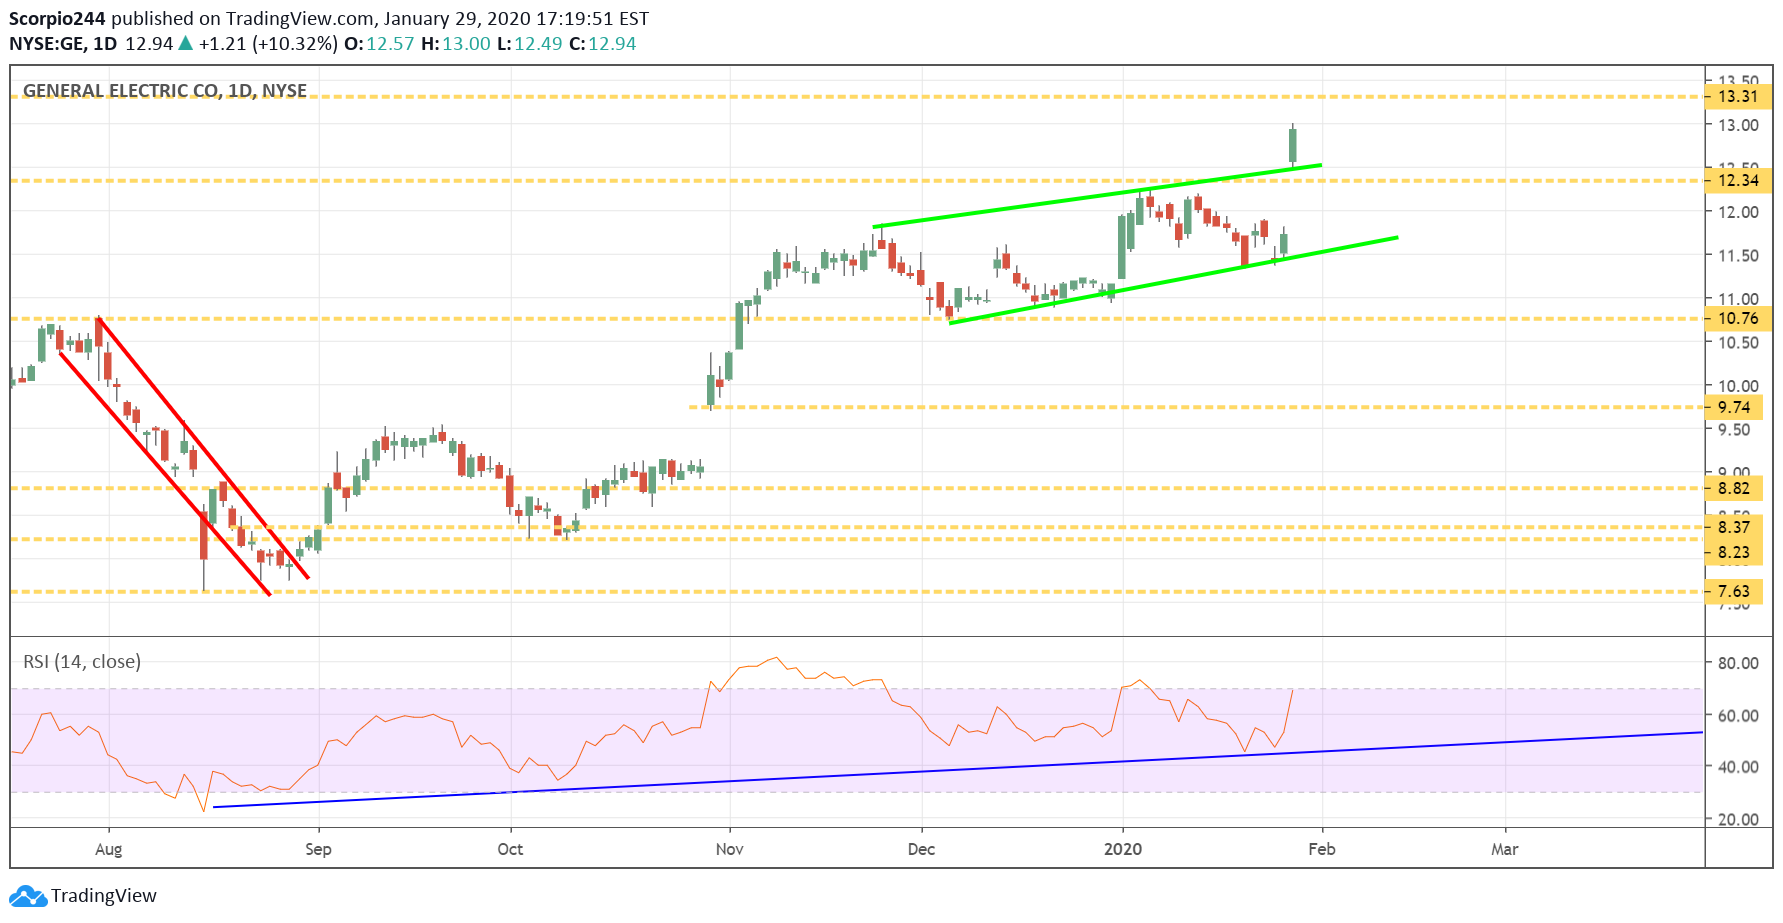Click the 11.50 price scale value
Viewport: 1783px width, 923px height.
1738,256
